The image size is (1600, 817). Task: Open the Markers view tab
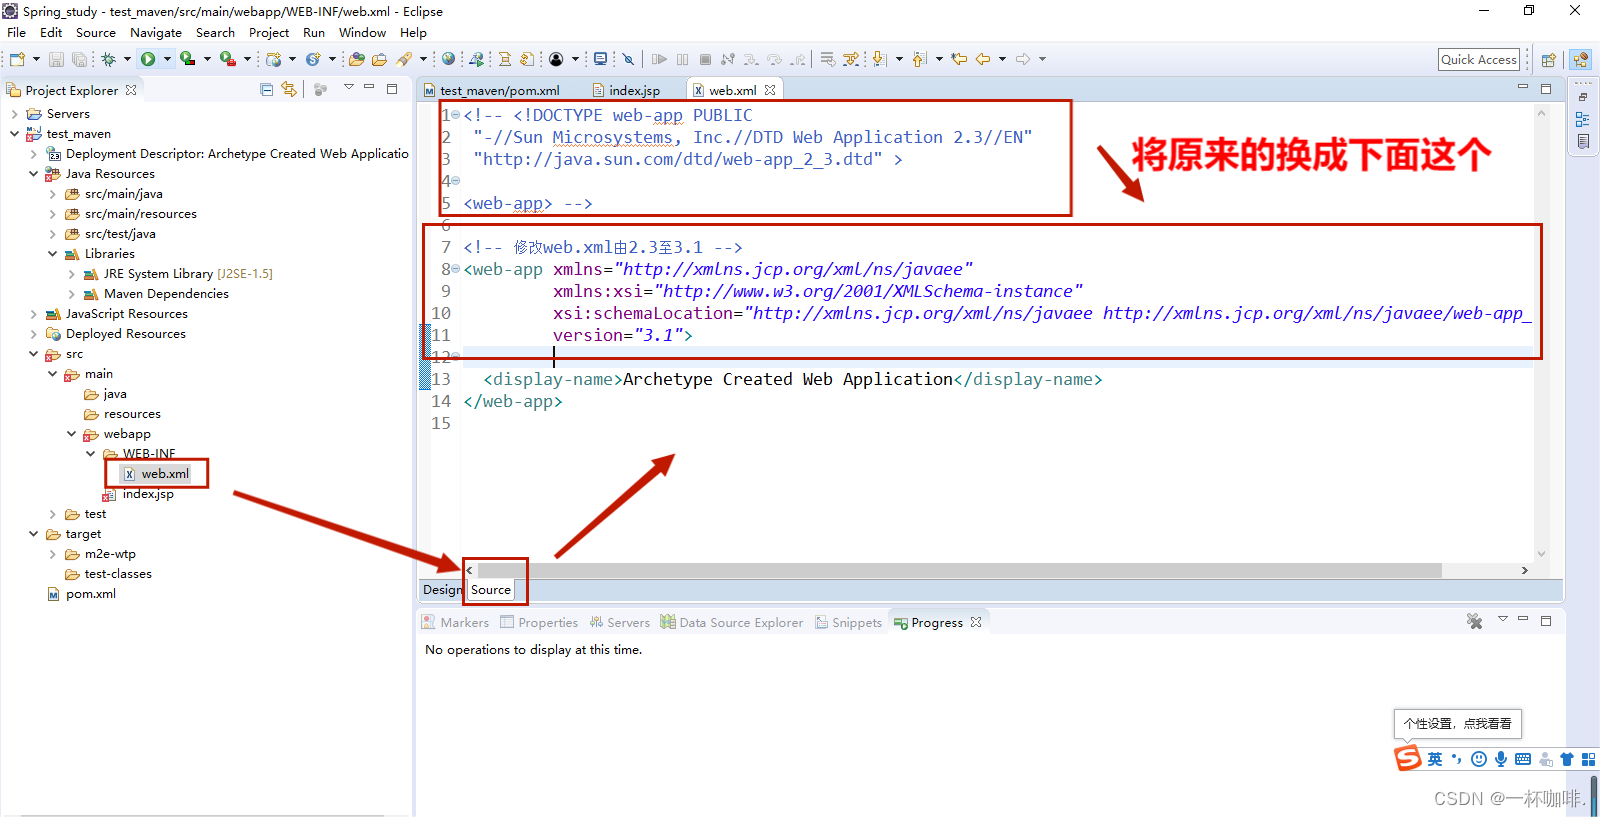456,622
